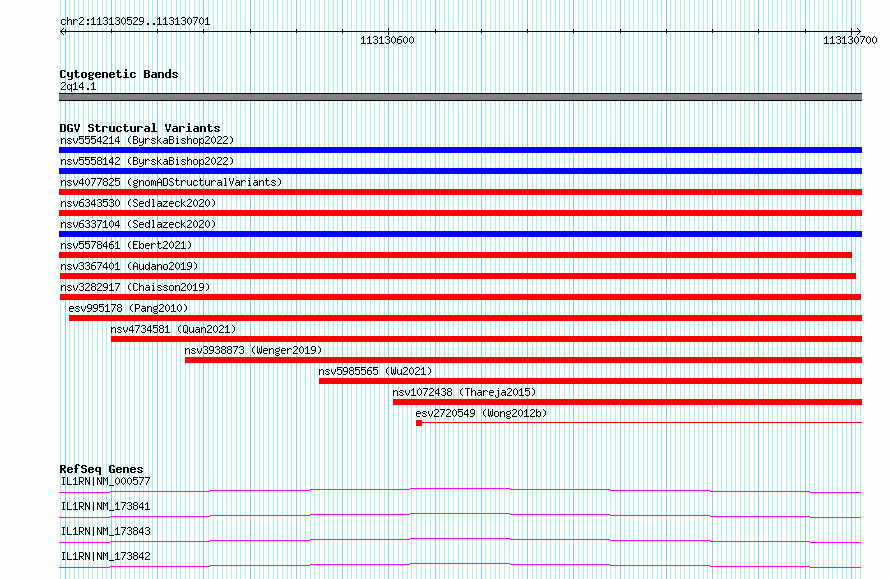
Task: Click the red nsv4077825 gnomAD bar
Action: pyautogui.click(x=460, y=192)
